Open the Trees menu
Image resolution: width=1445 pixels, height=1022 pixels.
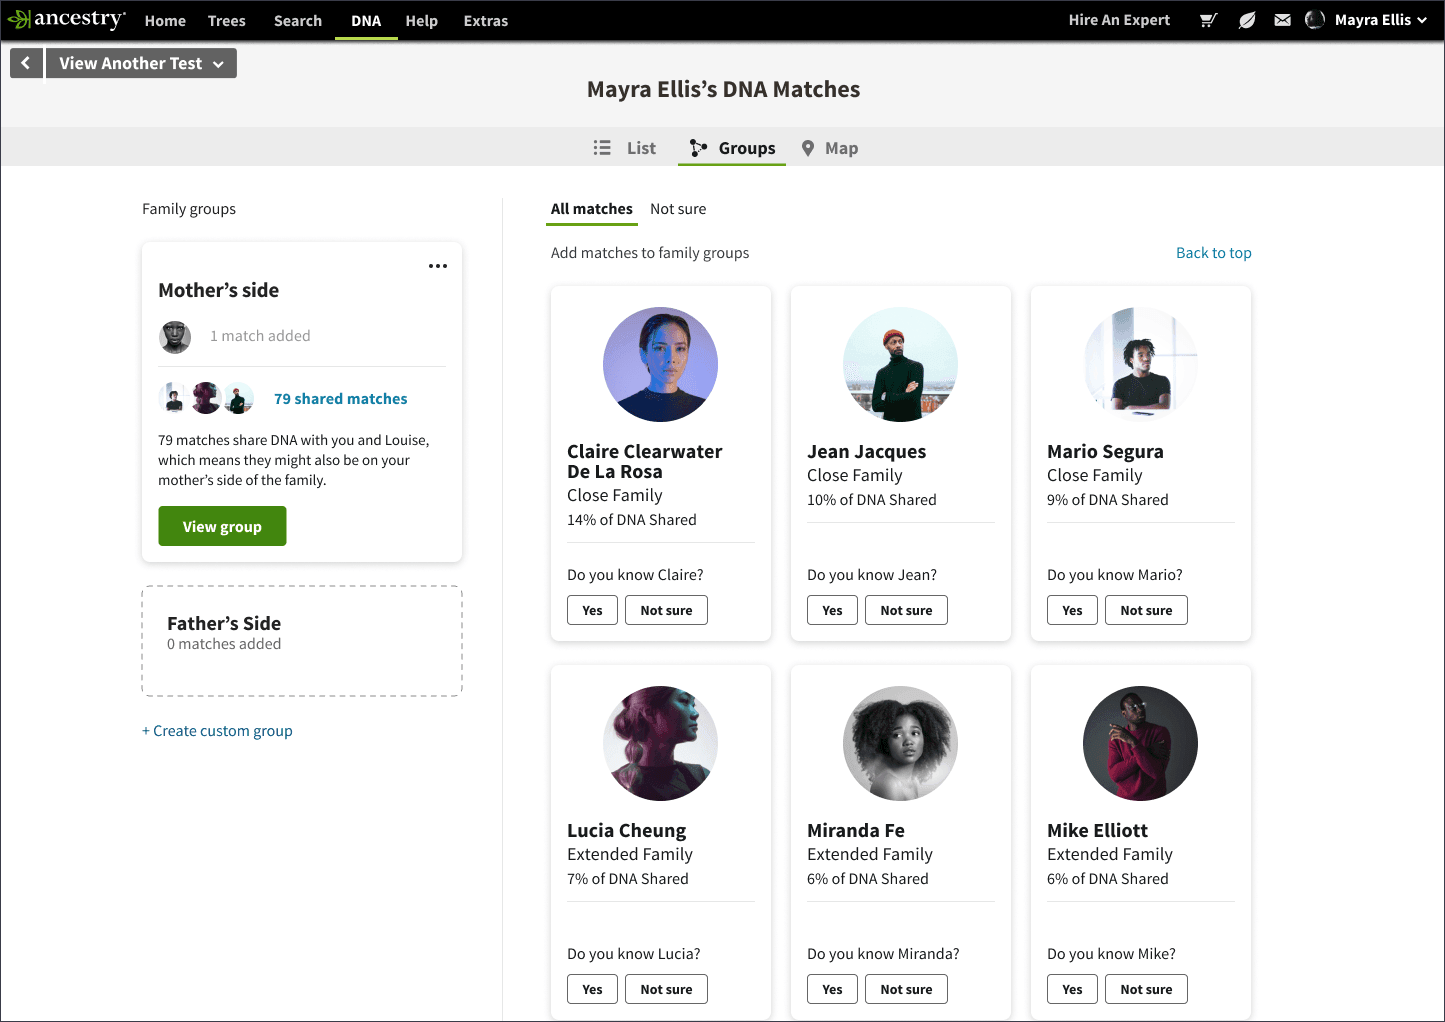227,21
